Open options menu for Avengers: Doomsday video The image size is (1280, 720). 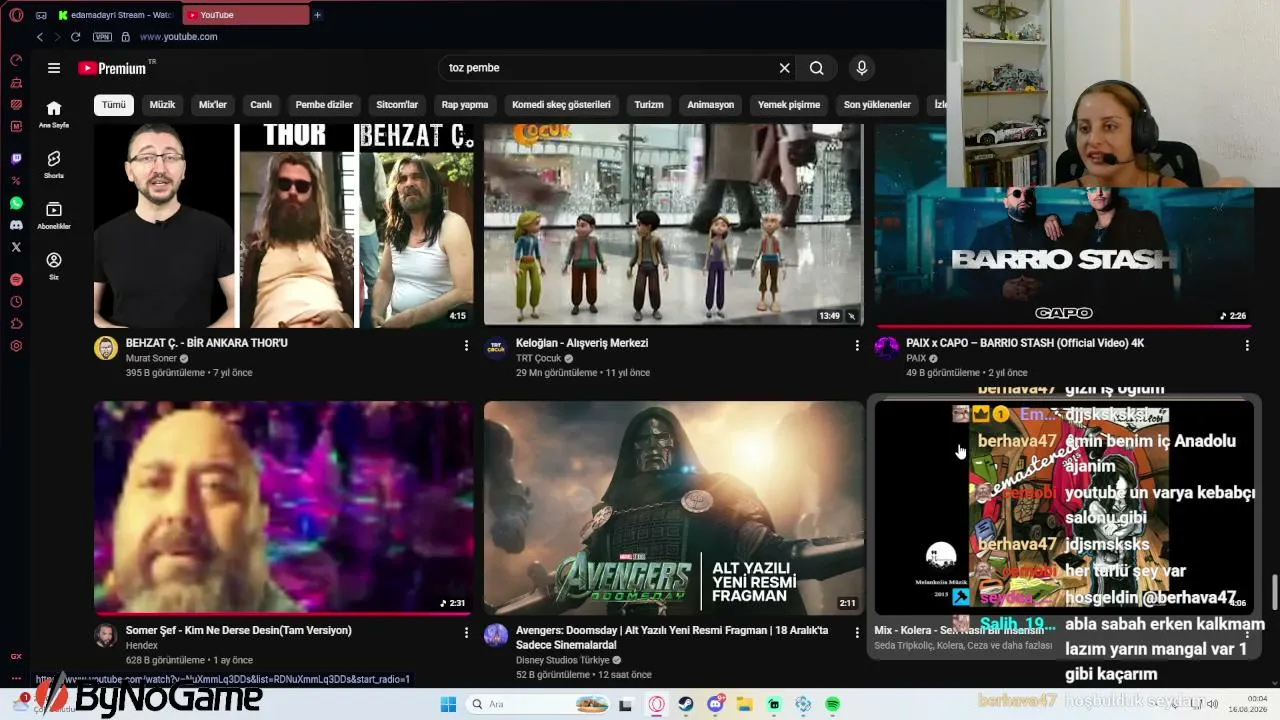click(x=856, y=633)
